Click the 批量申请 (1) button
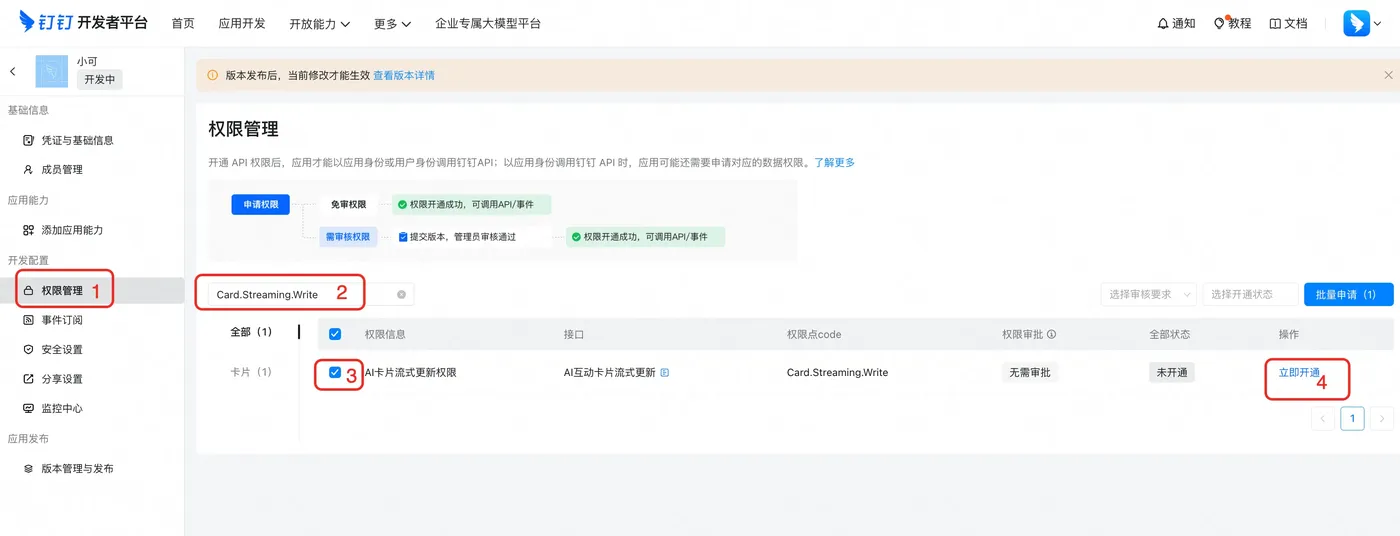Image resolution: width=1400 pixels, height=536 pixels. [x=1348, y=294]
